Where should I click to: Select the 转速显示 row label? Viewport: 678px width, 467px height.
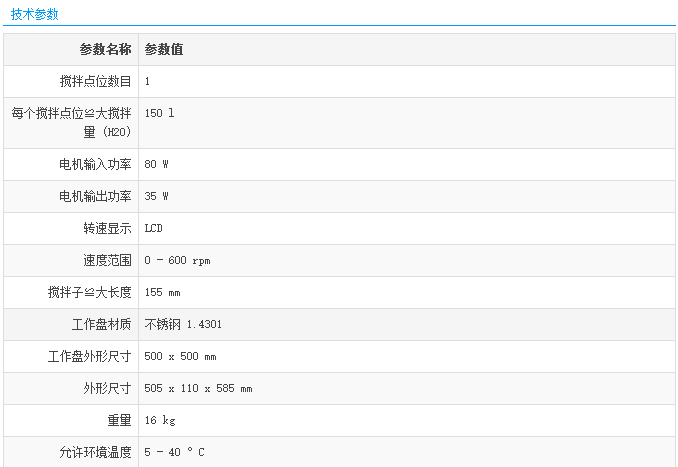107,228
